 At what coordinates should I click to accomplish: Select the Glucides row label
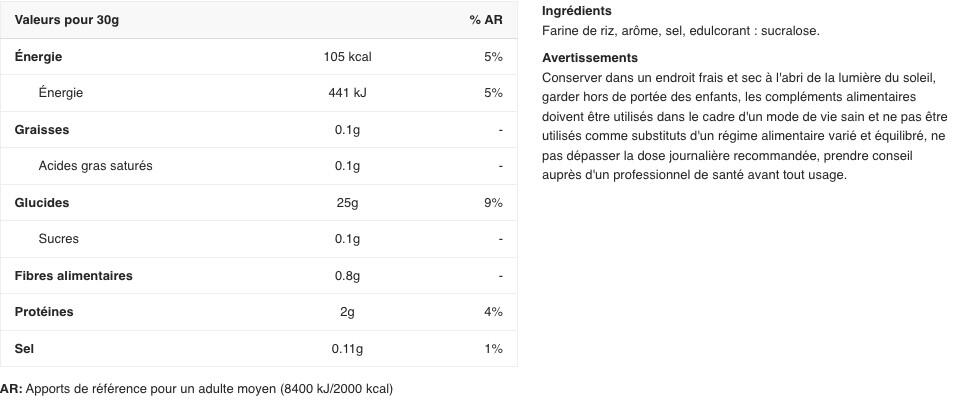[x=42, y=203]
